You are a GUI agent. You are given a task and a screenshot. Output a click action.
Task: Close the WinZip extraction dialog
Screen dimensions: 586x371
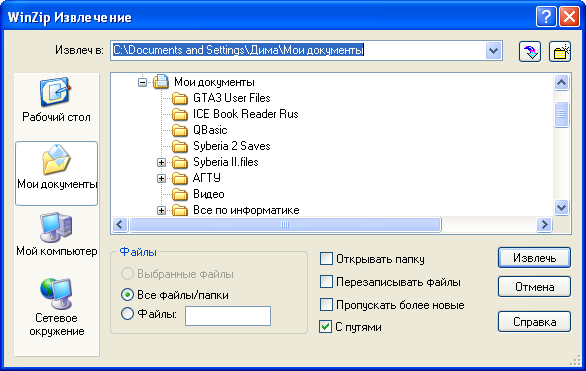(x=569, y=17)
